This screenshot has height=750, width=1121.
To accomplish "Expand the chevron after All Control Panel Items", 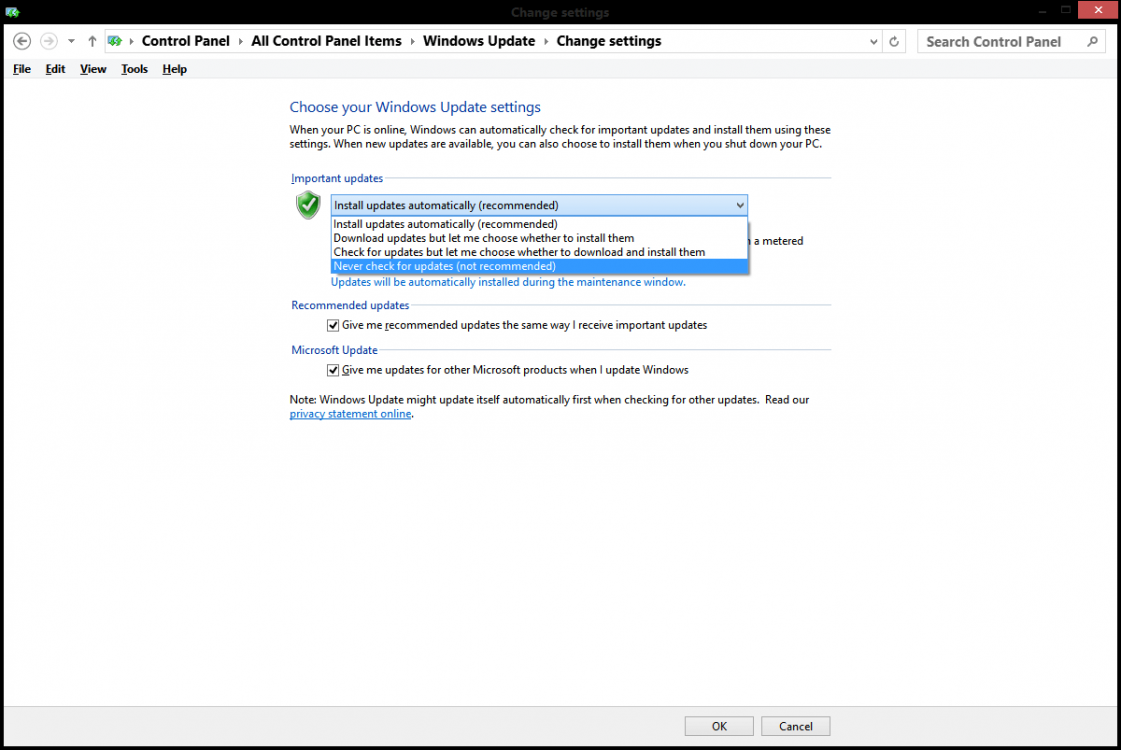I will pyautogui.click(x=413, y=41).
